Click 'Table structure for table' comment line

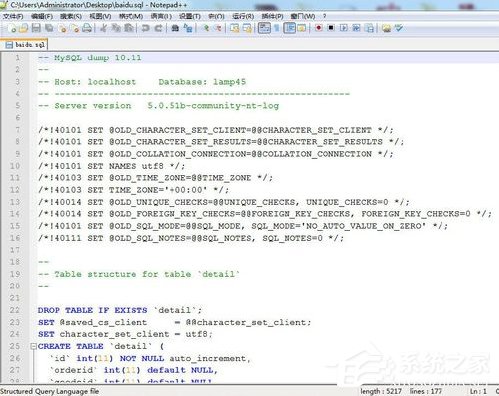(139, 274)
